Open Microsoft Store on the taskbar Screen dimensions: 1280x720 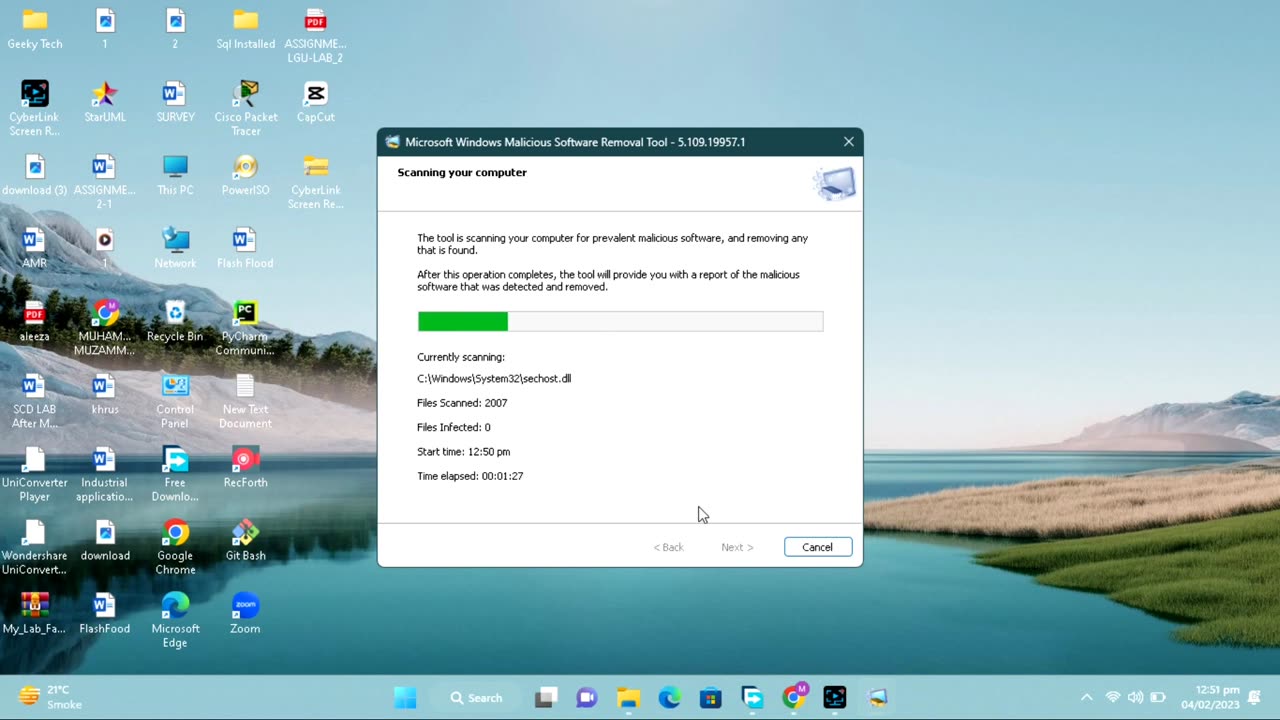pos(711,698)
